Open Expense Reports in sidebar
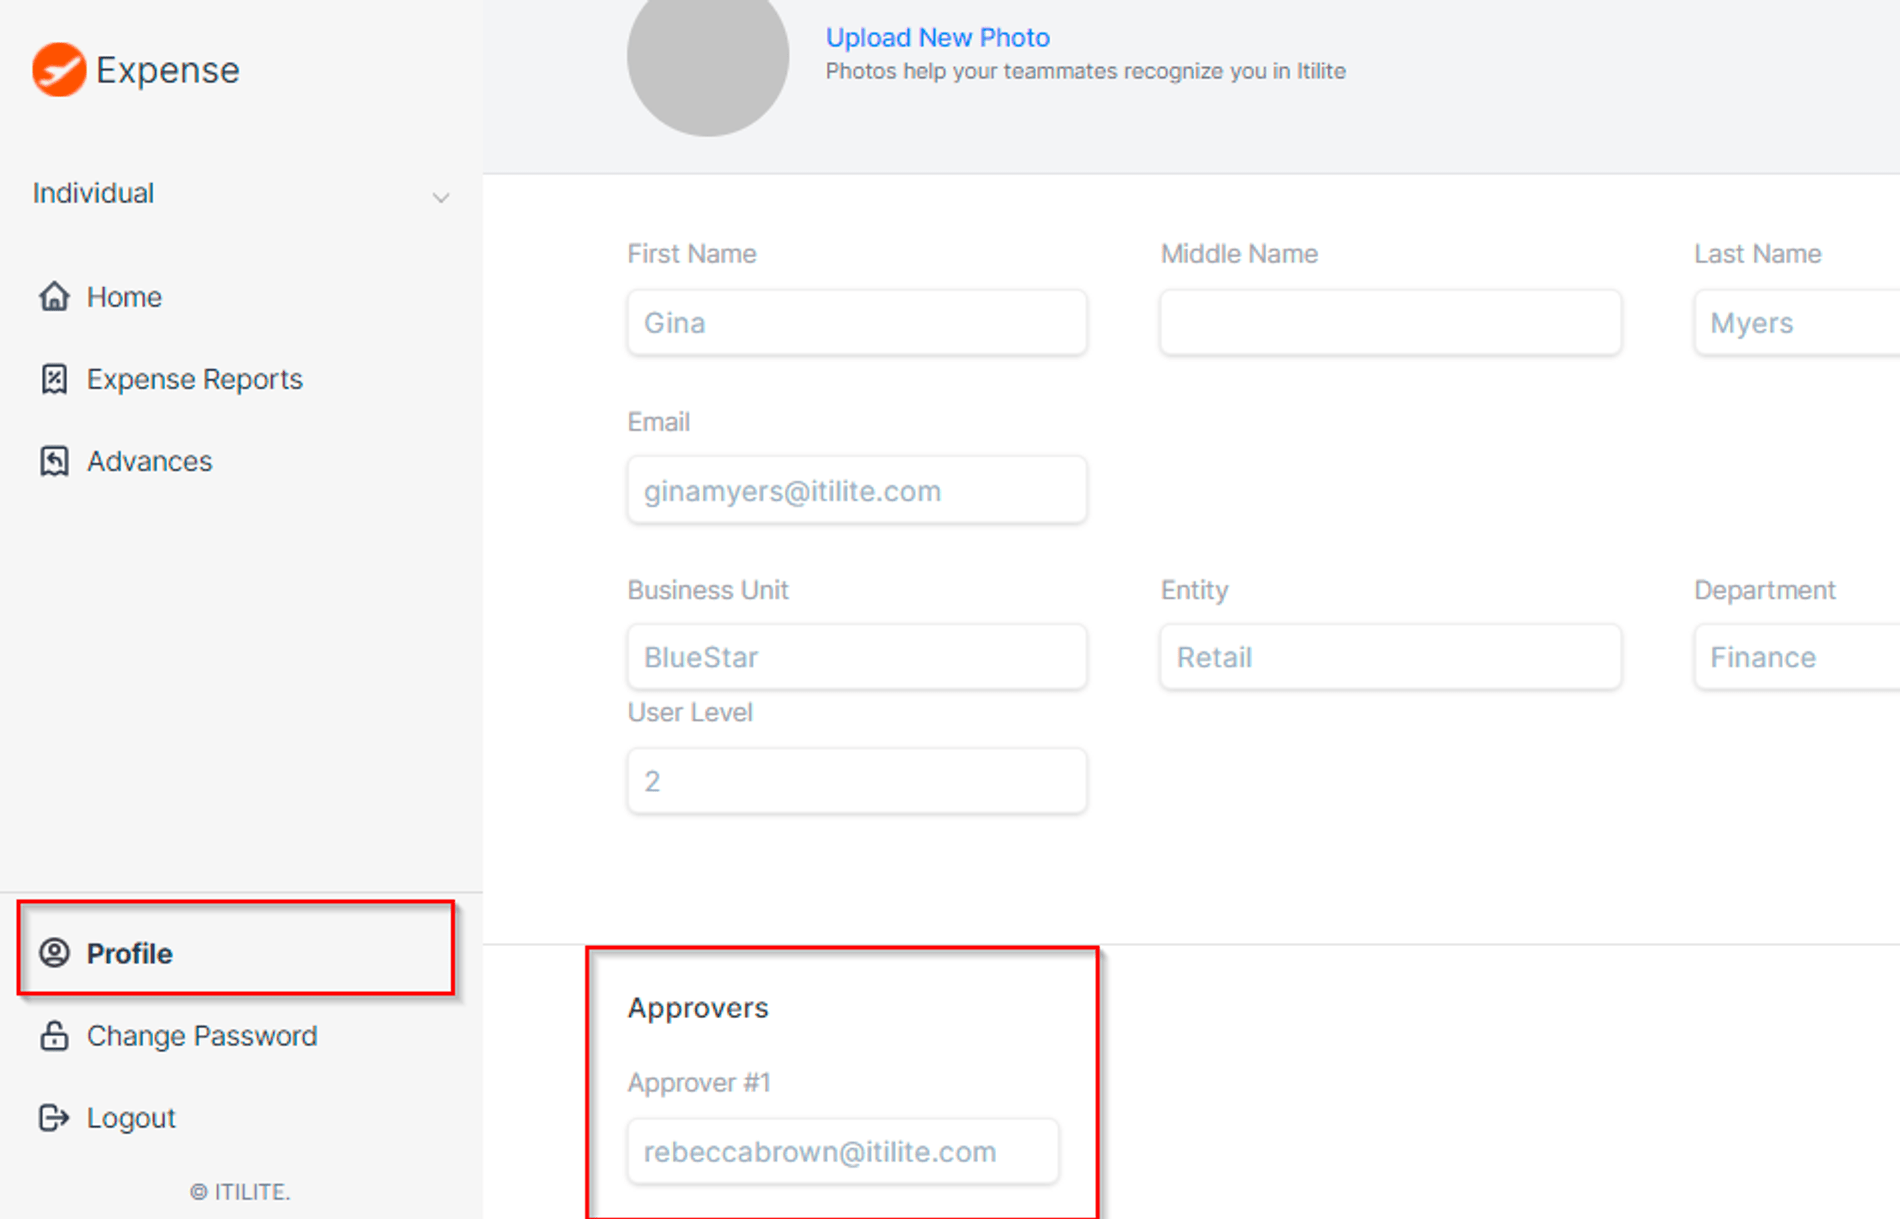This screenshot has width=1900, height=1219. (x=194, y=379)
